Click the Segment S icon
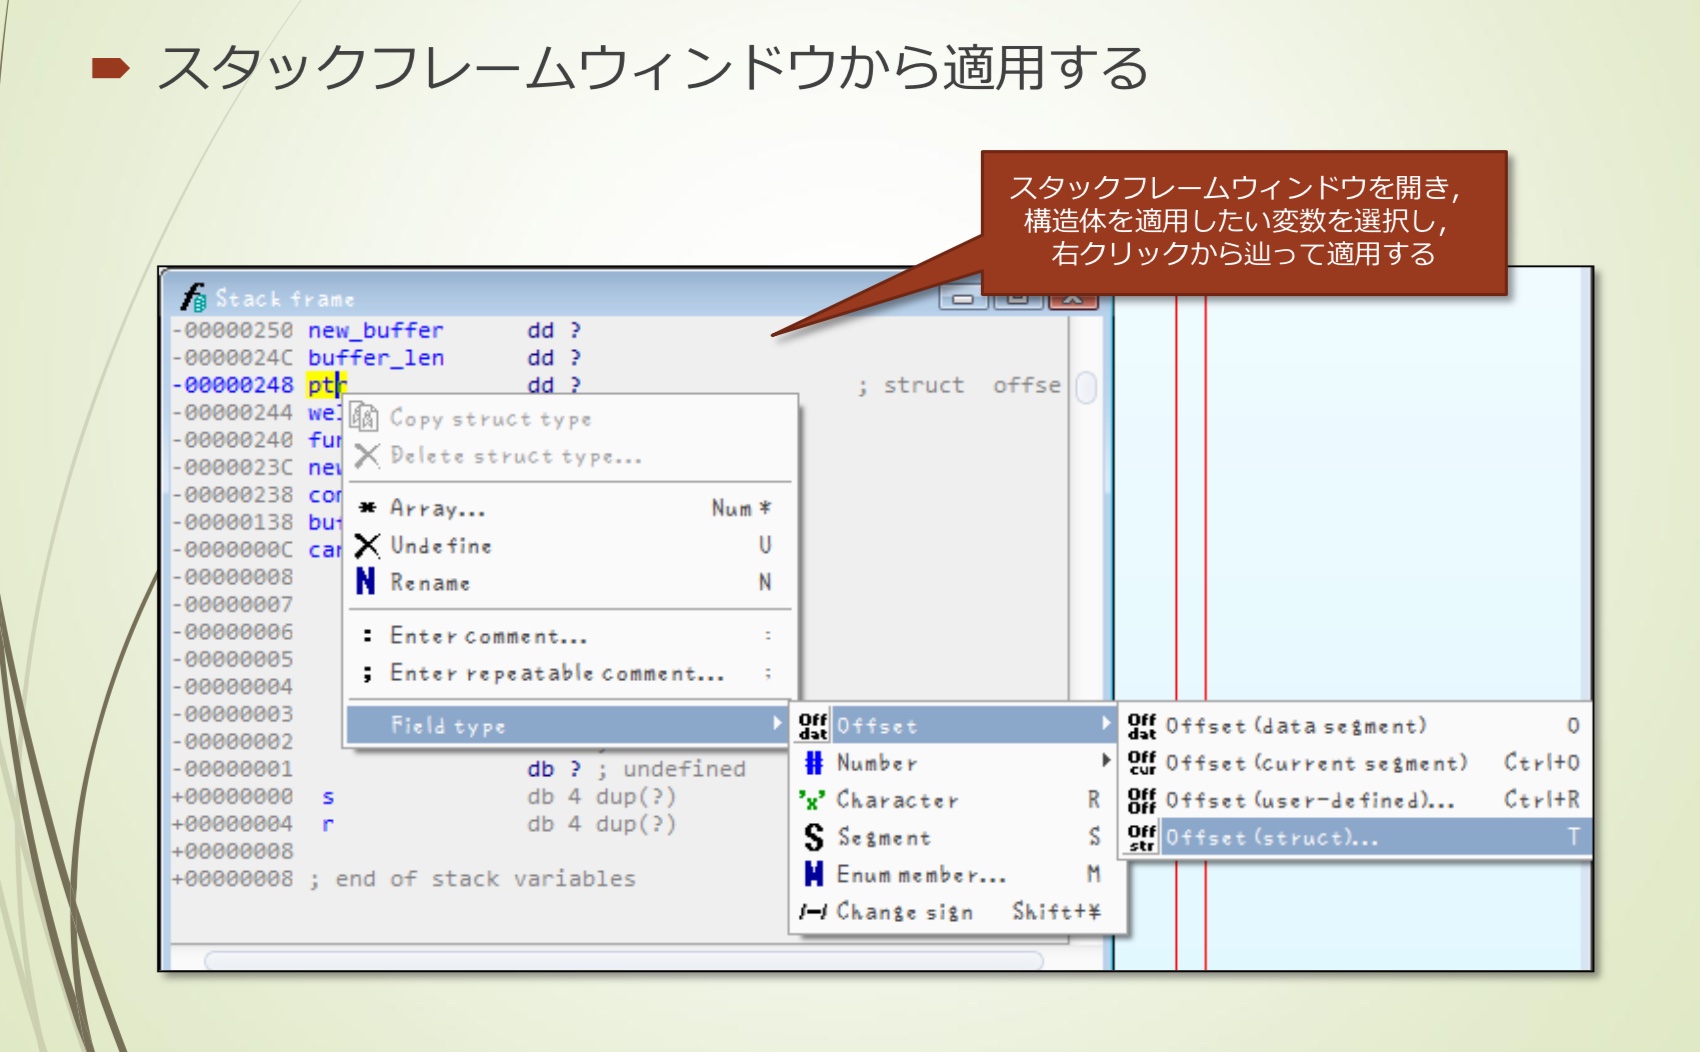The height and width of the screenshot is (1052, 1700). (813, 837)
